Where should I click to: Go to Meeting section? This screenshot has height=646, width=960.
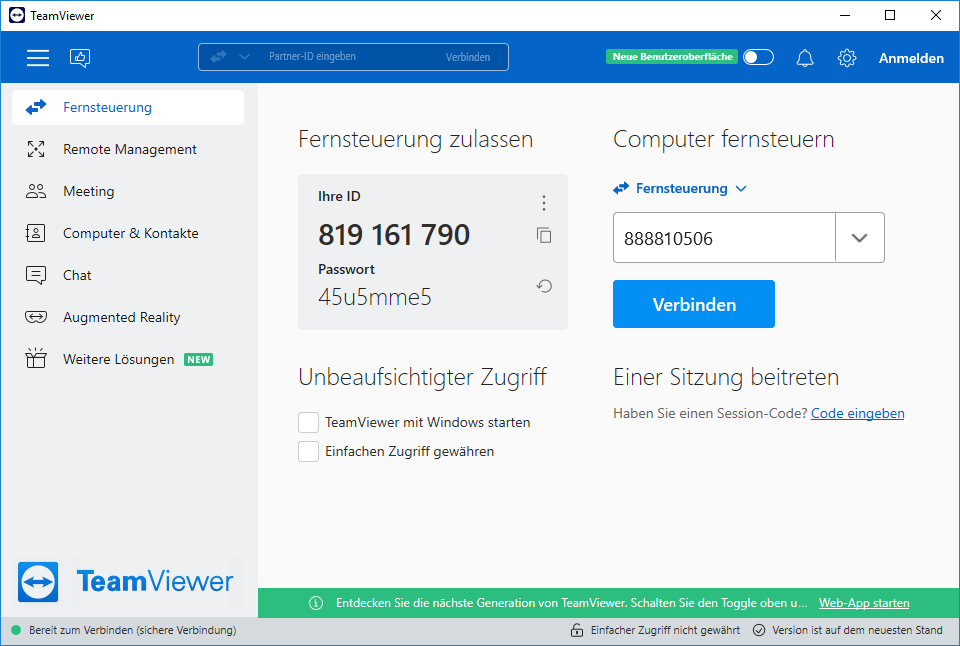tap(128, 191)
